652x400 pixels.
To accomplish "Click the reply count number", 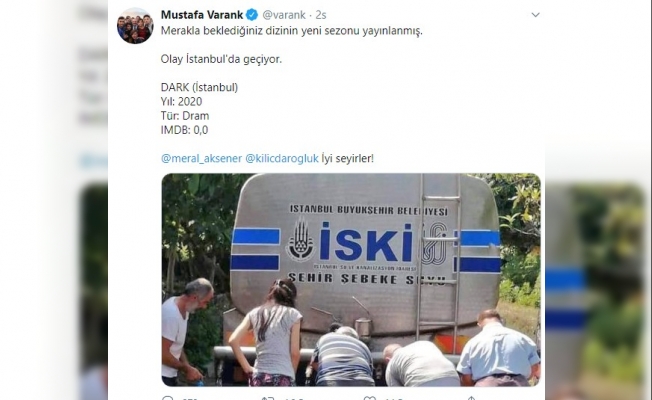I will [189, 399].
